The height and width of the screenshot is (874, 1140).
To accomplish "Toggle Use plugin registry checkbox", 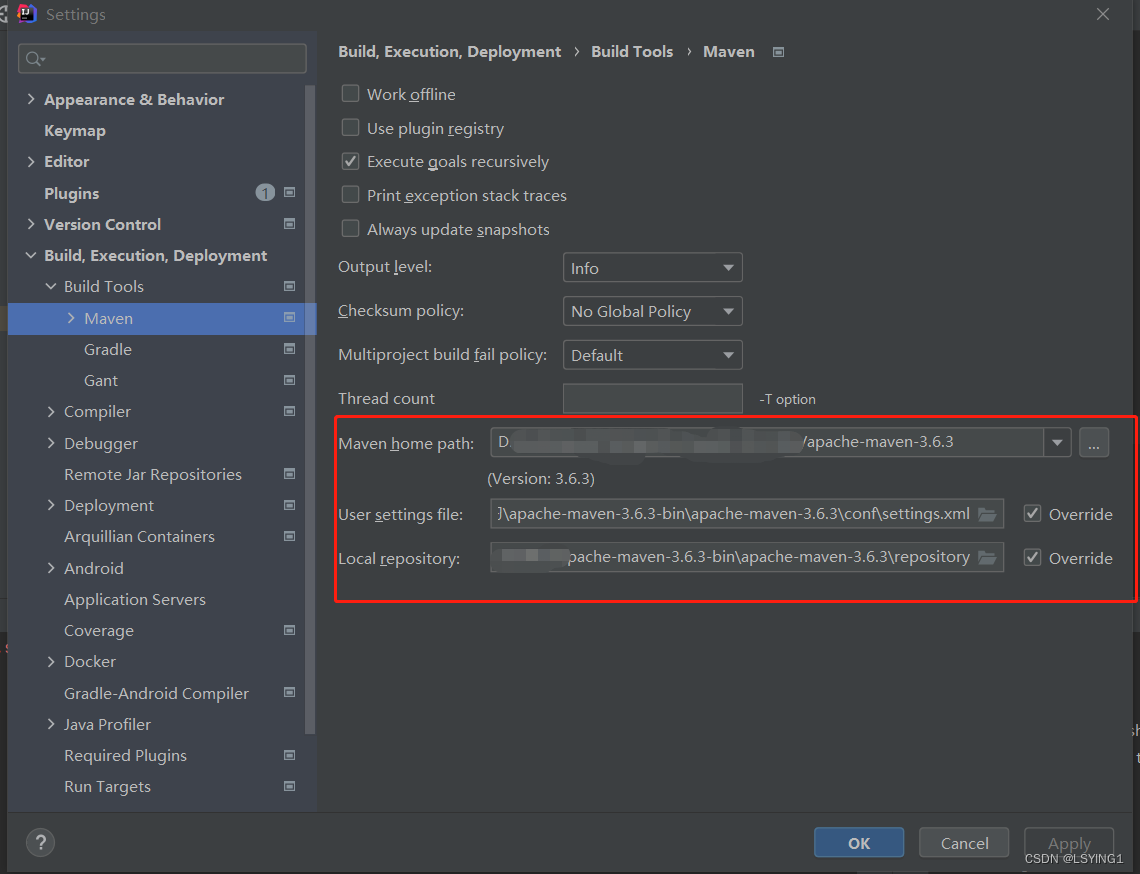I will tap(350, 128).
